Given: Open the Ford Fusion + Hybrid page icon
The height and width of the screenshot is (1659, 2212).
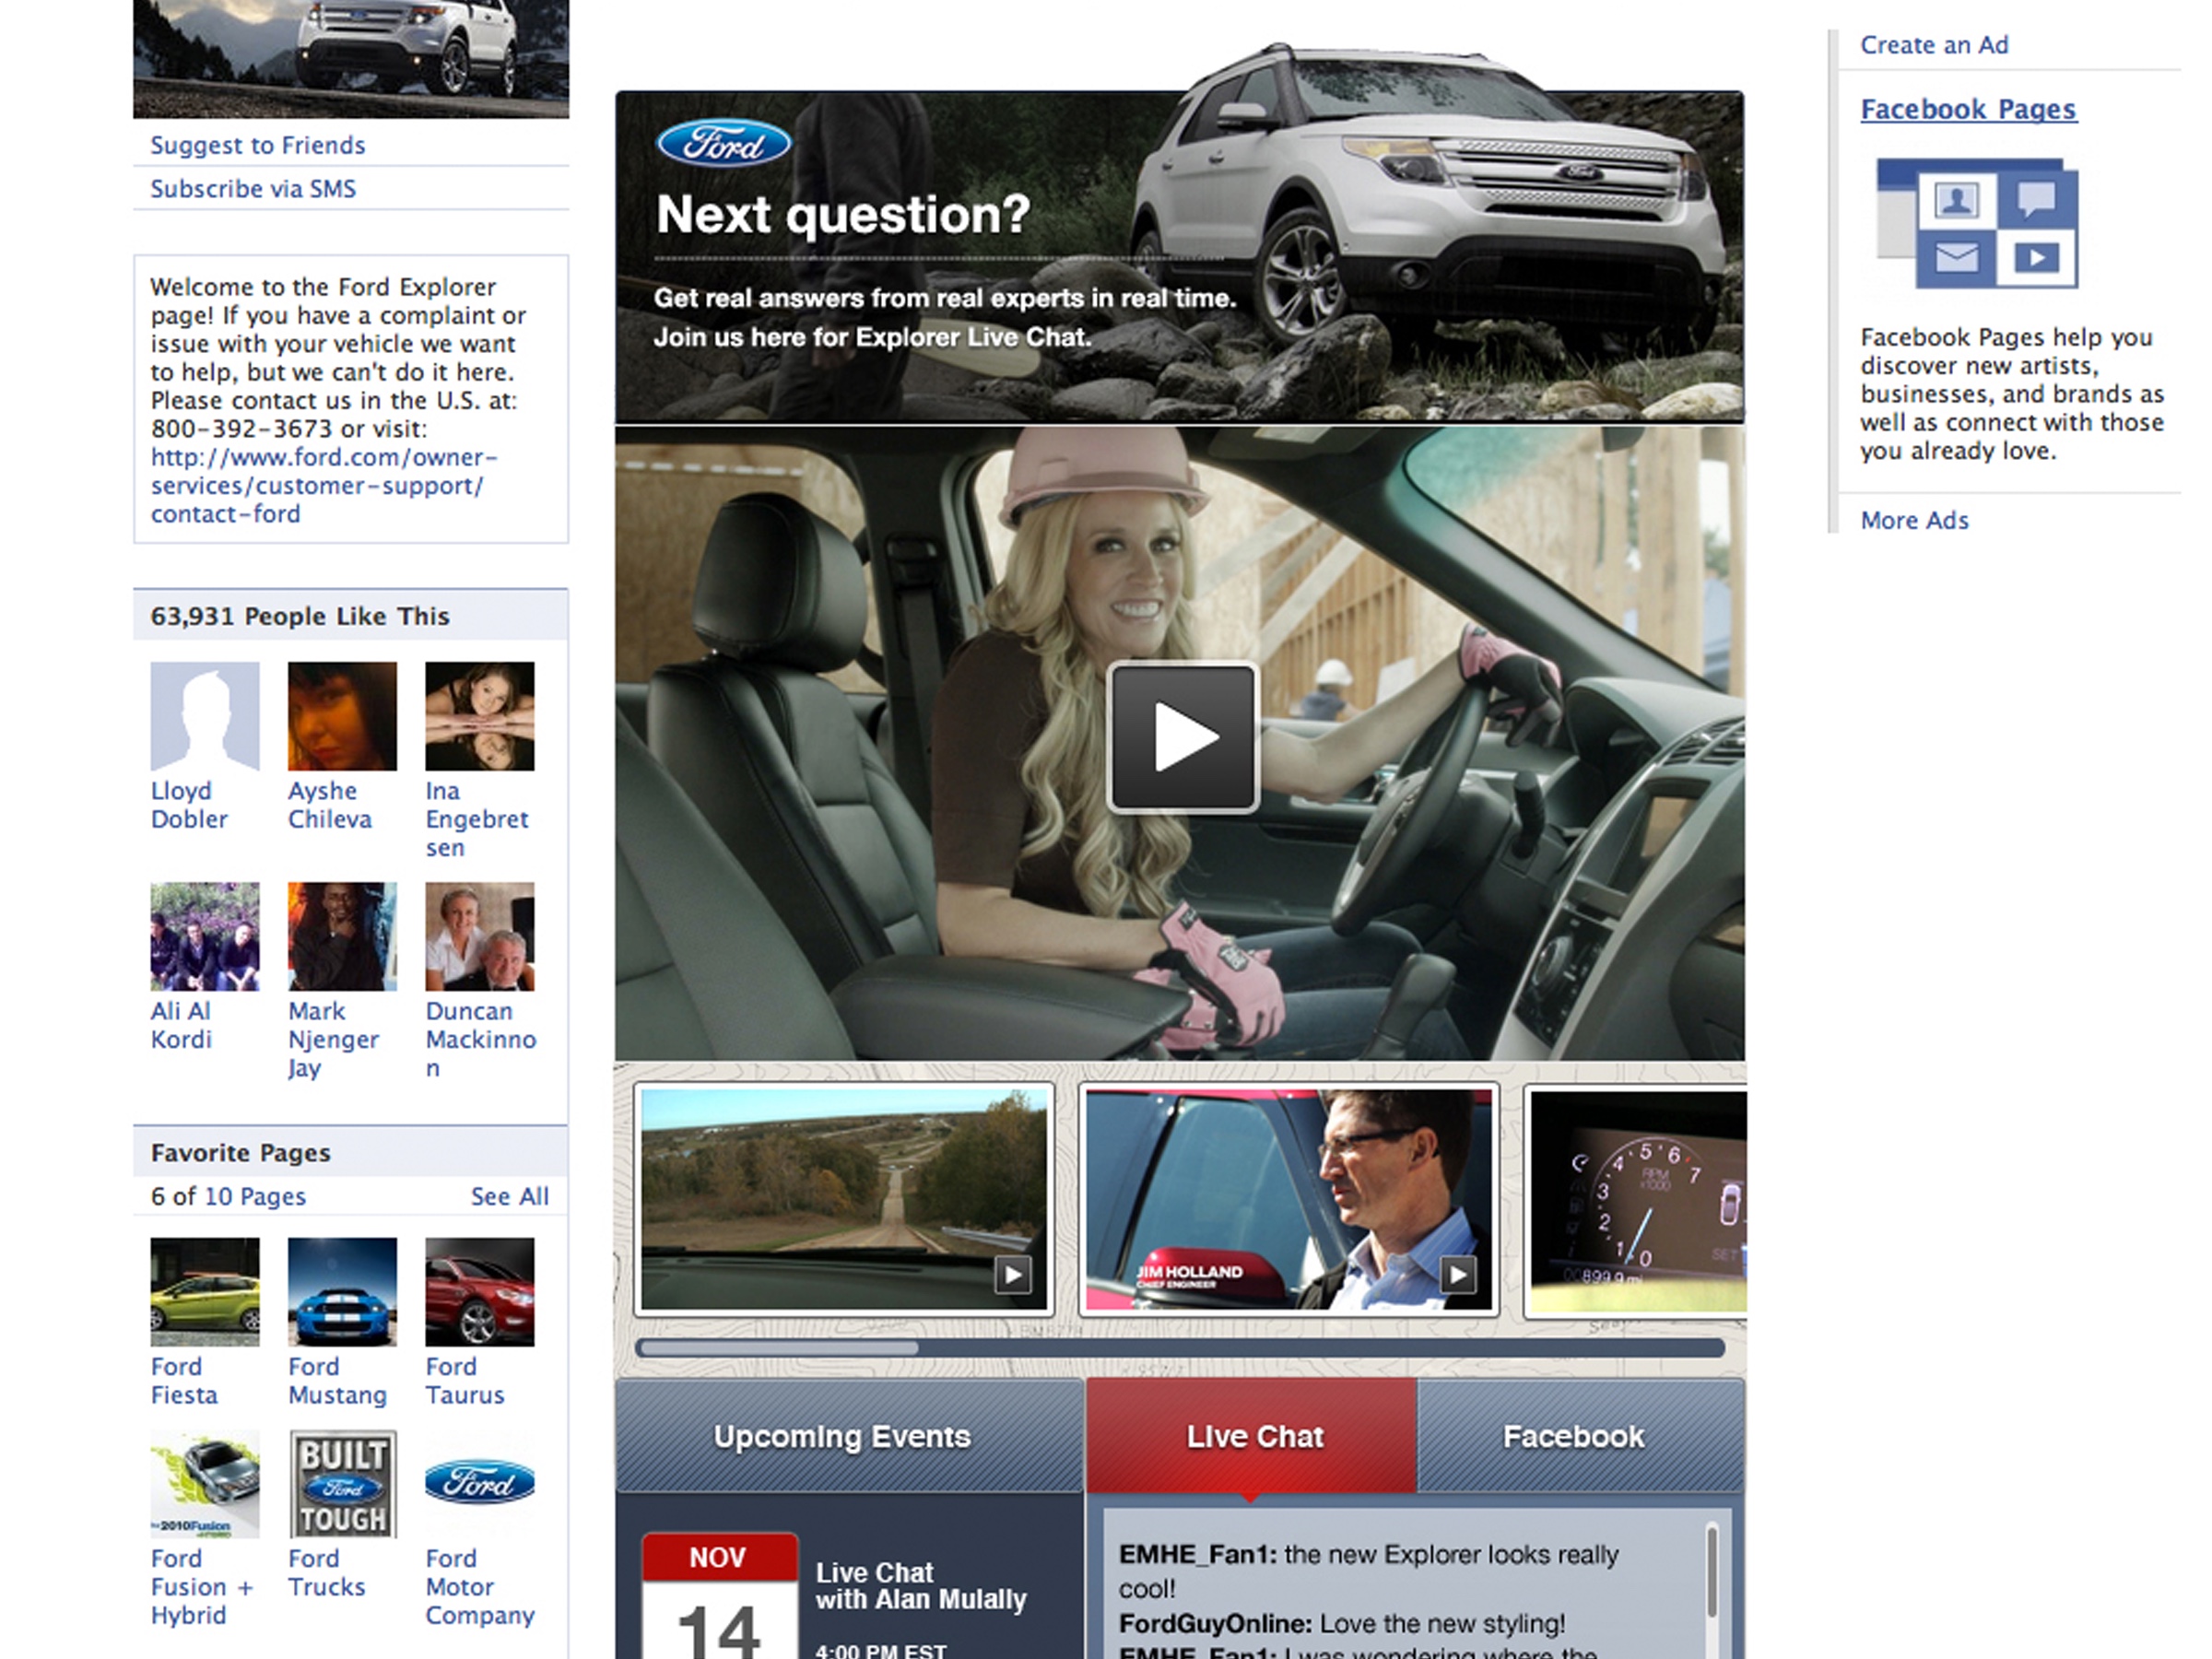Looking at the screenshot, I should coord(205,1484).
